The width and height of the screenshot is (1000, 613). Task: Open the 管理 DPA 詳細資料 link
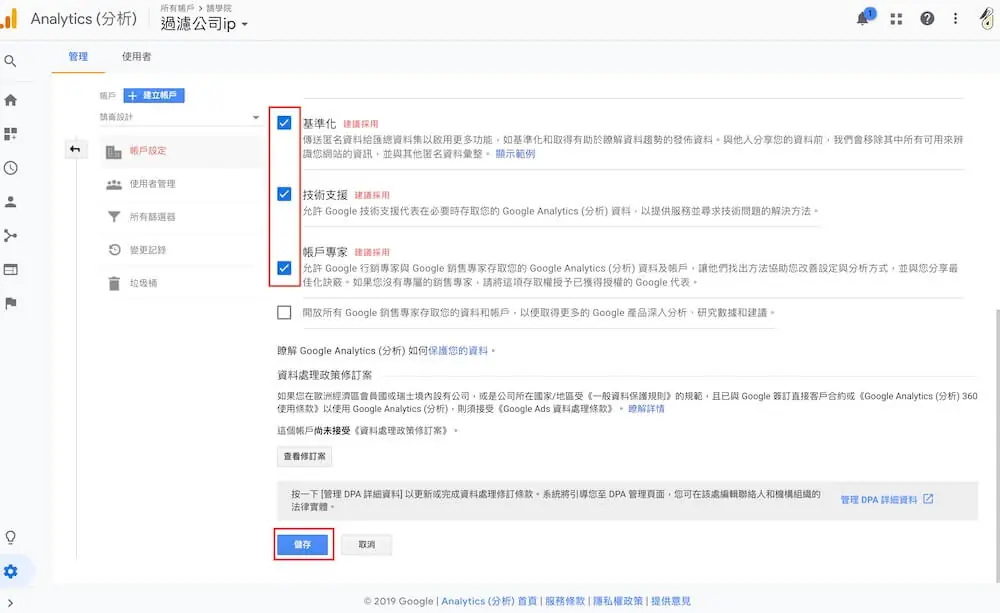[x=879, y=499]
